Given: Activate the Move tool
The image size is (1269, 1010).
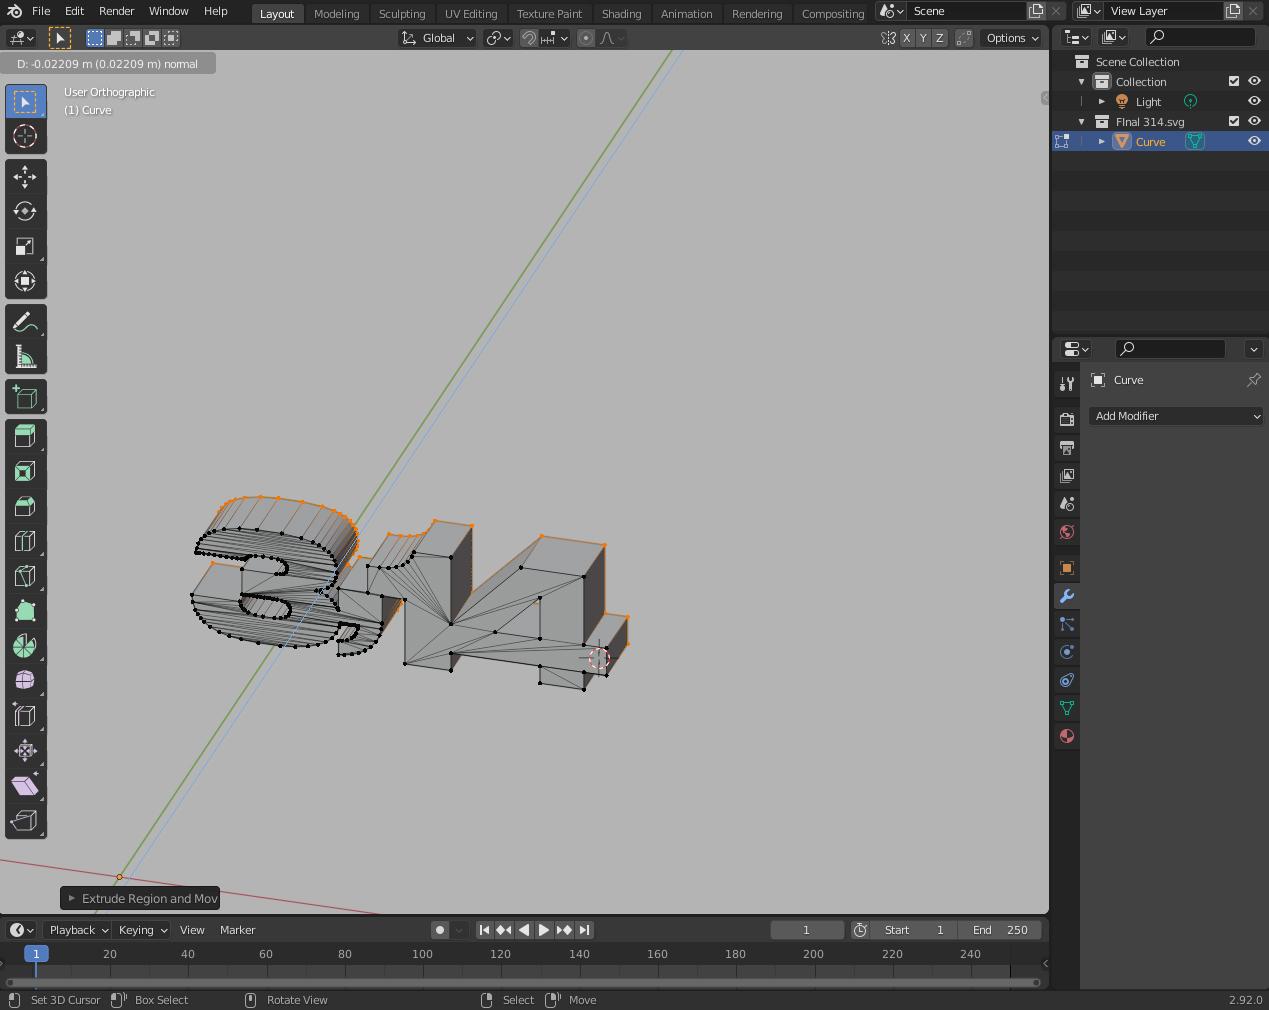Looking at the screenshot, I should (x=25, y=176).
